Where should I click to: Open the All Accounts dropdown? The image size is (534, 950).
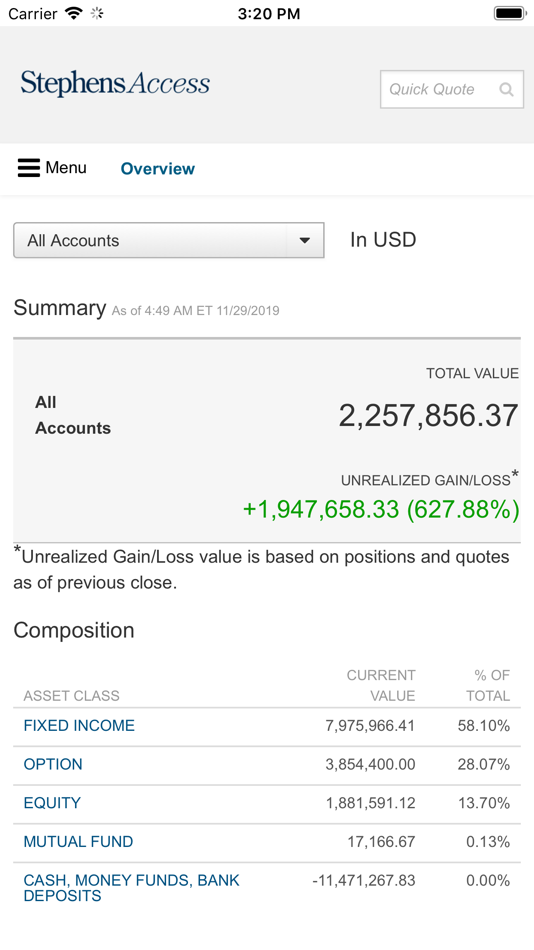169,241
